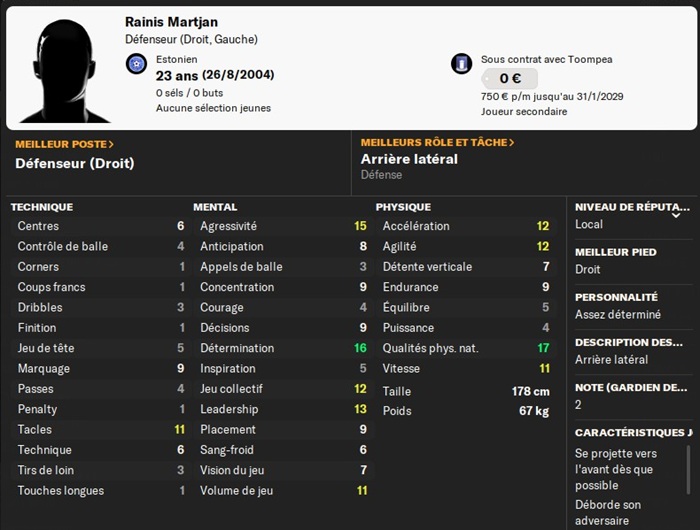Expand Meilleurs Rôle et Tâche
Screen dimensions: 700x530
point(437,143)
